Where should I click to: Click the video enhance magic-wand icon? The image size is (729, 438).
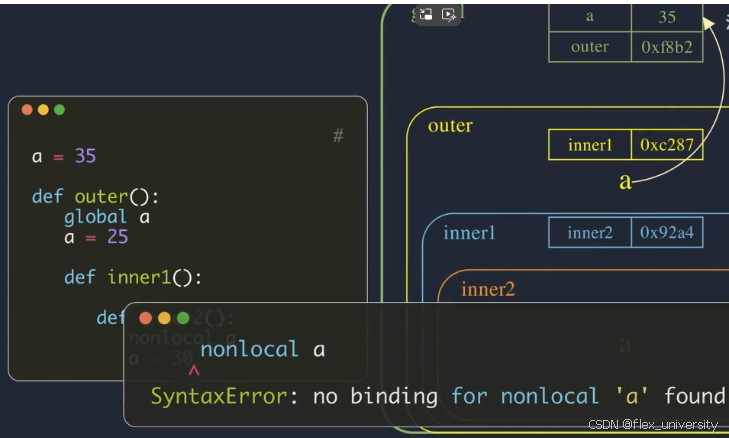point(449,15)
